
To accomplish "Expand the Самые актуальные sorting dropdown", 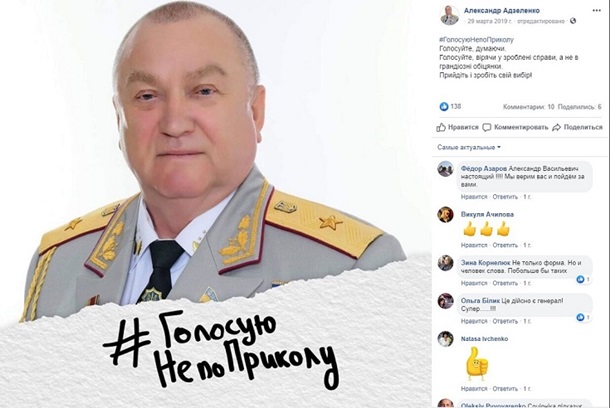I will click(469, 147).
